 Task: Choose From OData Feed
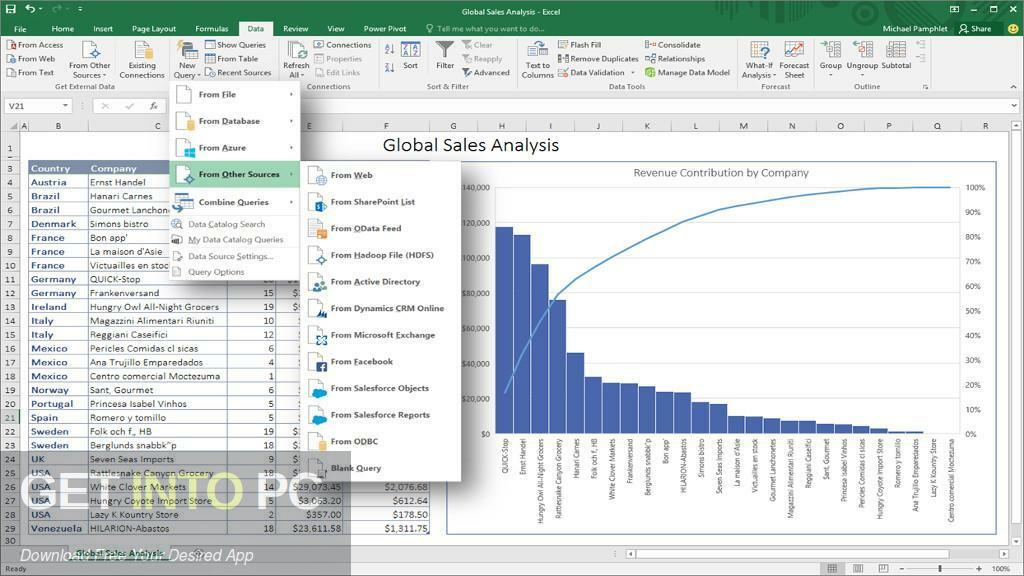[x=382, y=229]
